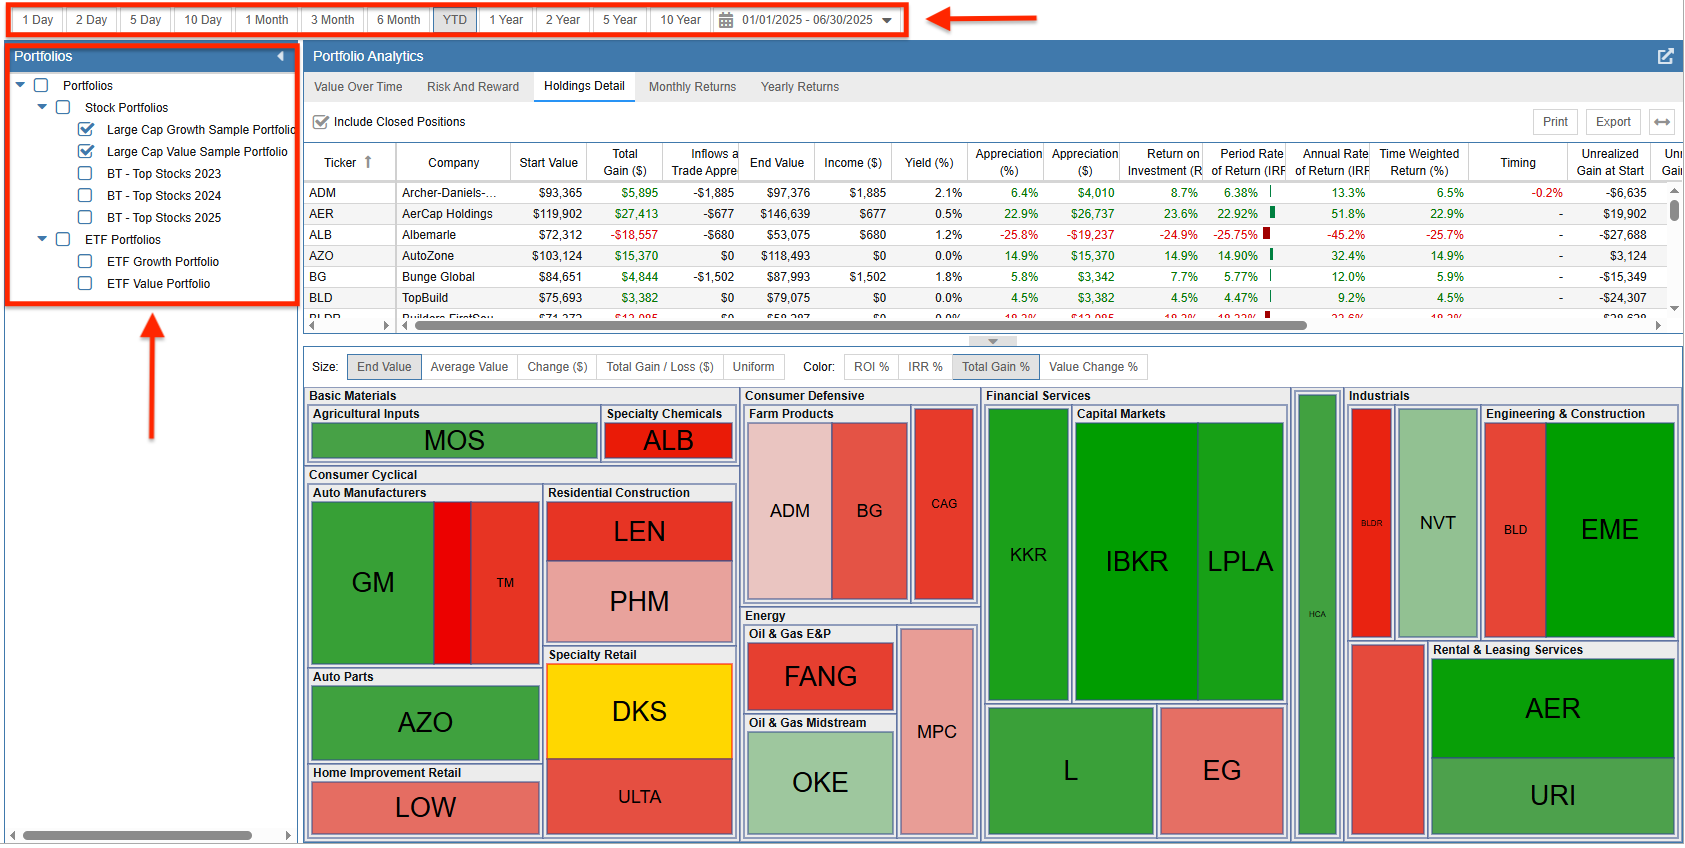Click the green IBKR treemap tile

coord(1137,561)
